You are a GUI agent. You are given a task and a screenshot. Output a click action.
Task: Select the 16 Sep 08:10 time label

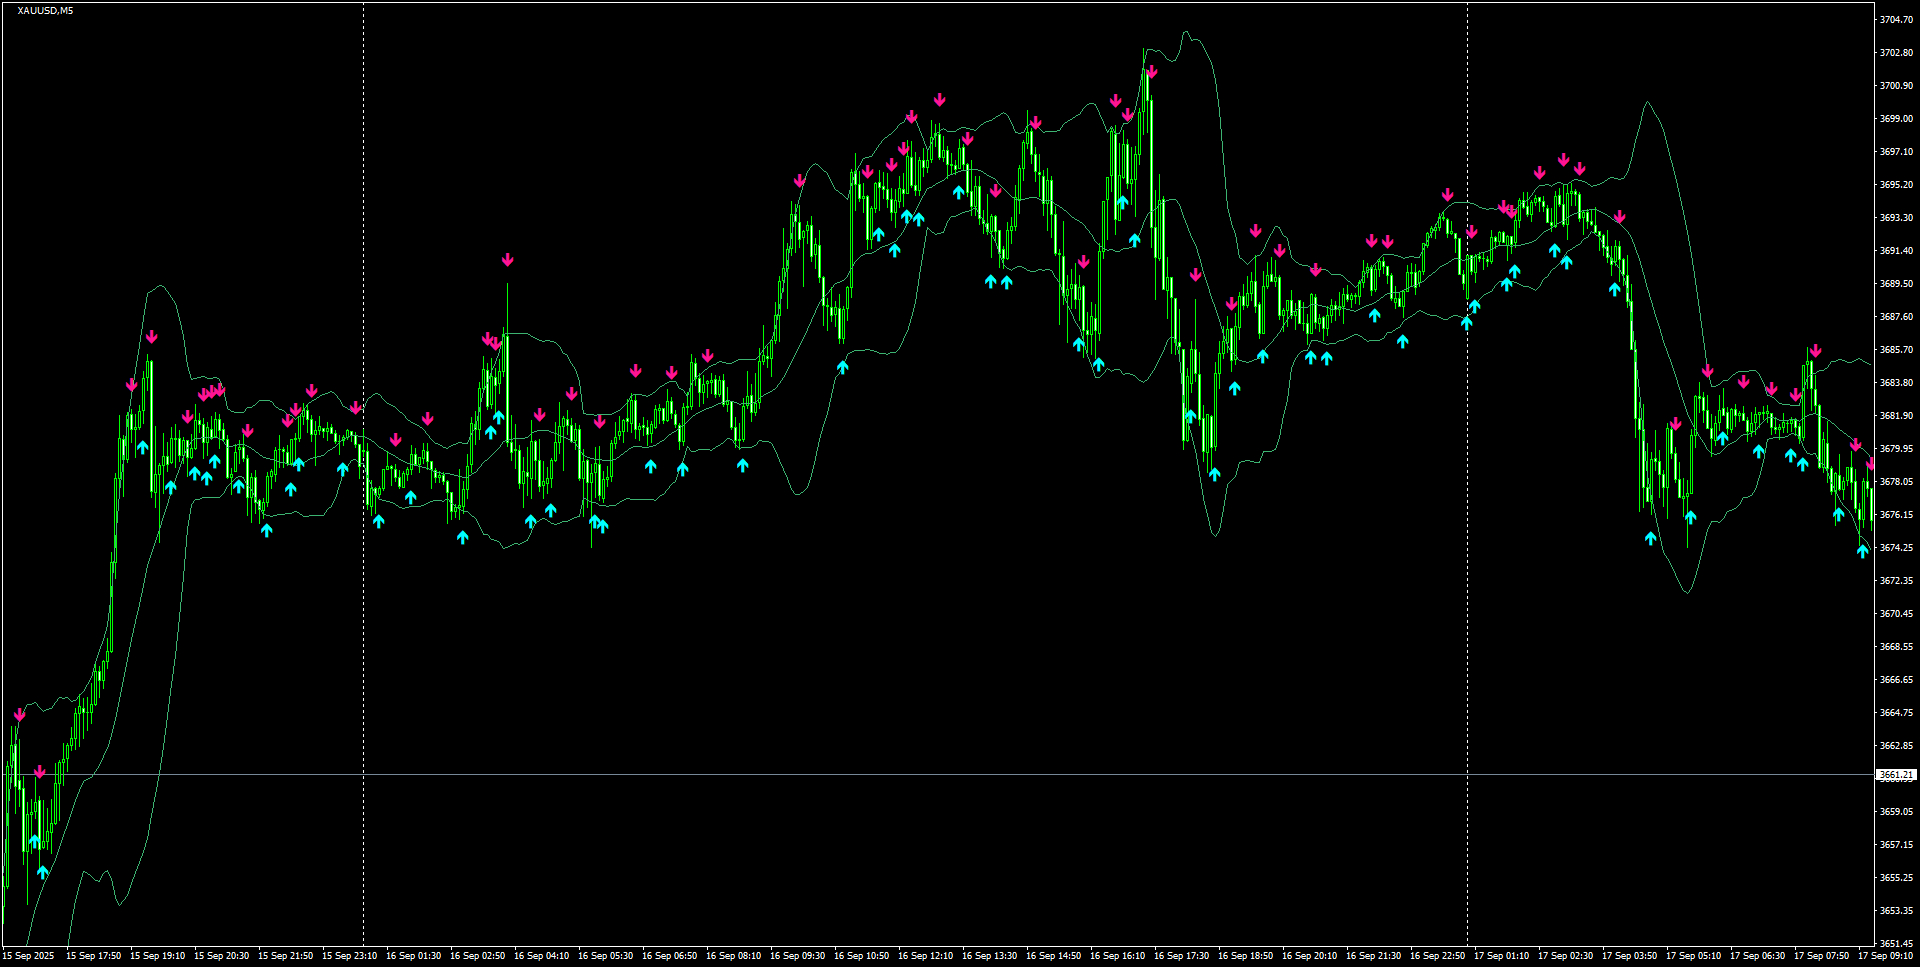click(x=733, y=956)
